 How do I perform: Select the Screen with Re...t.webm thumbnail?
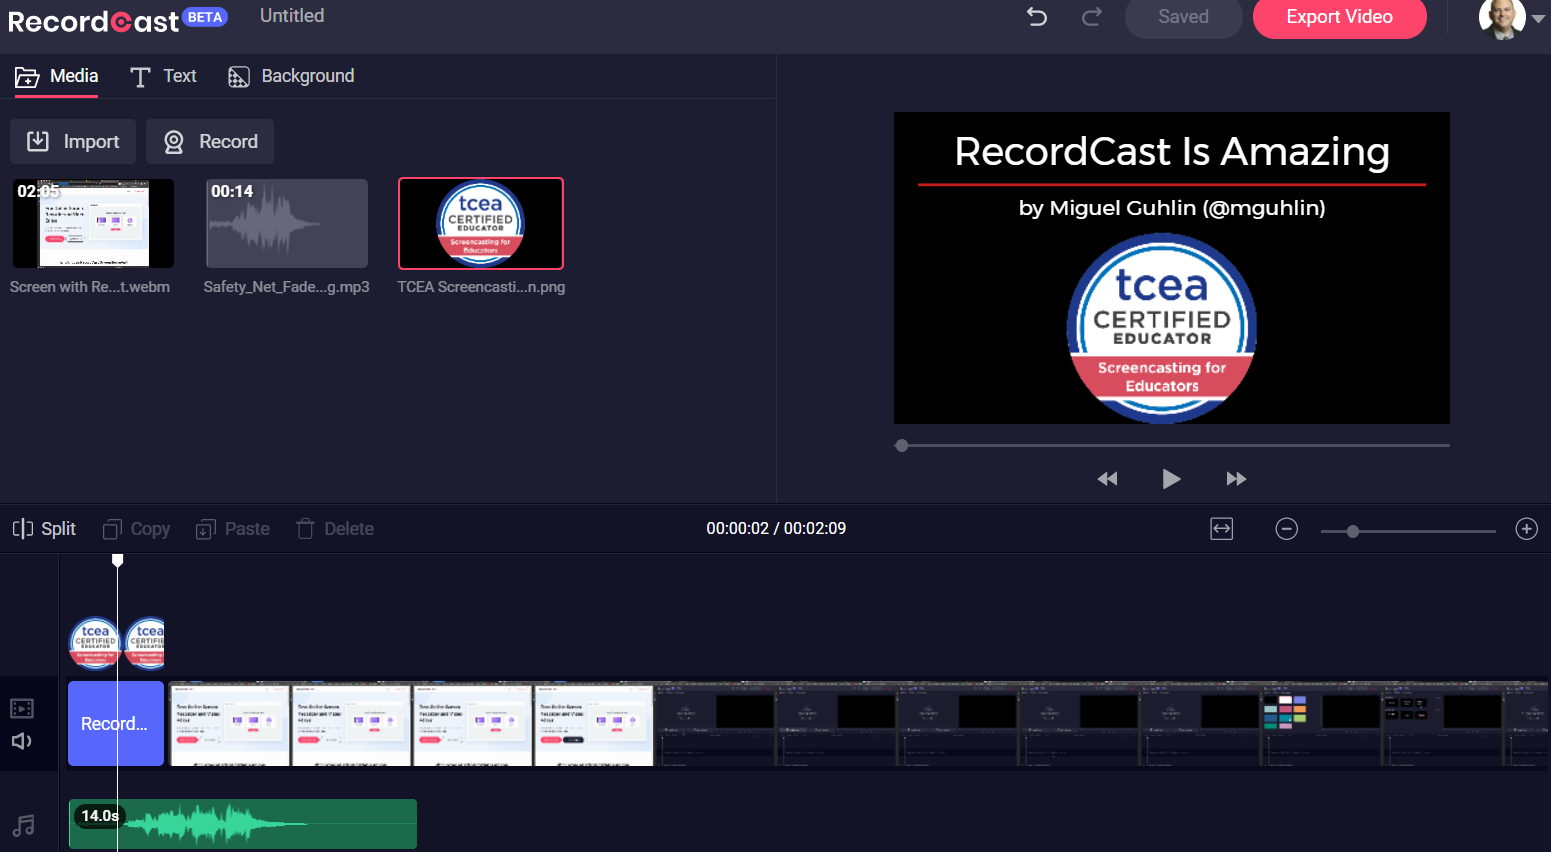93,223
